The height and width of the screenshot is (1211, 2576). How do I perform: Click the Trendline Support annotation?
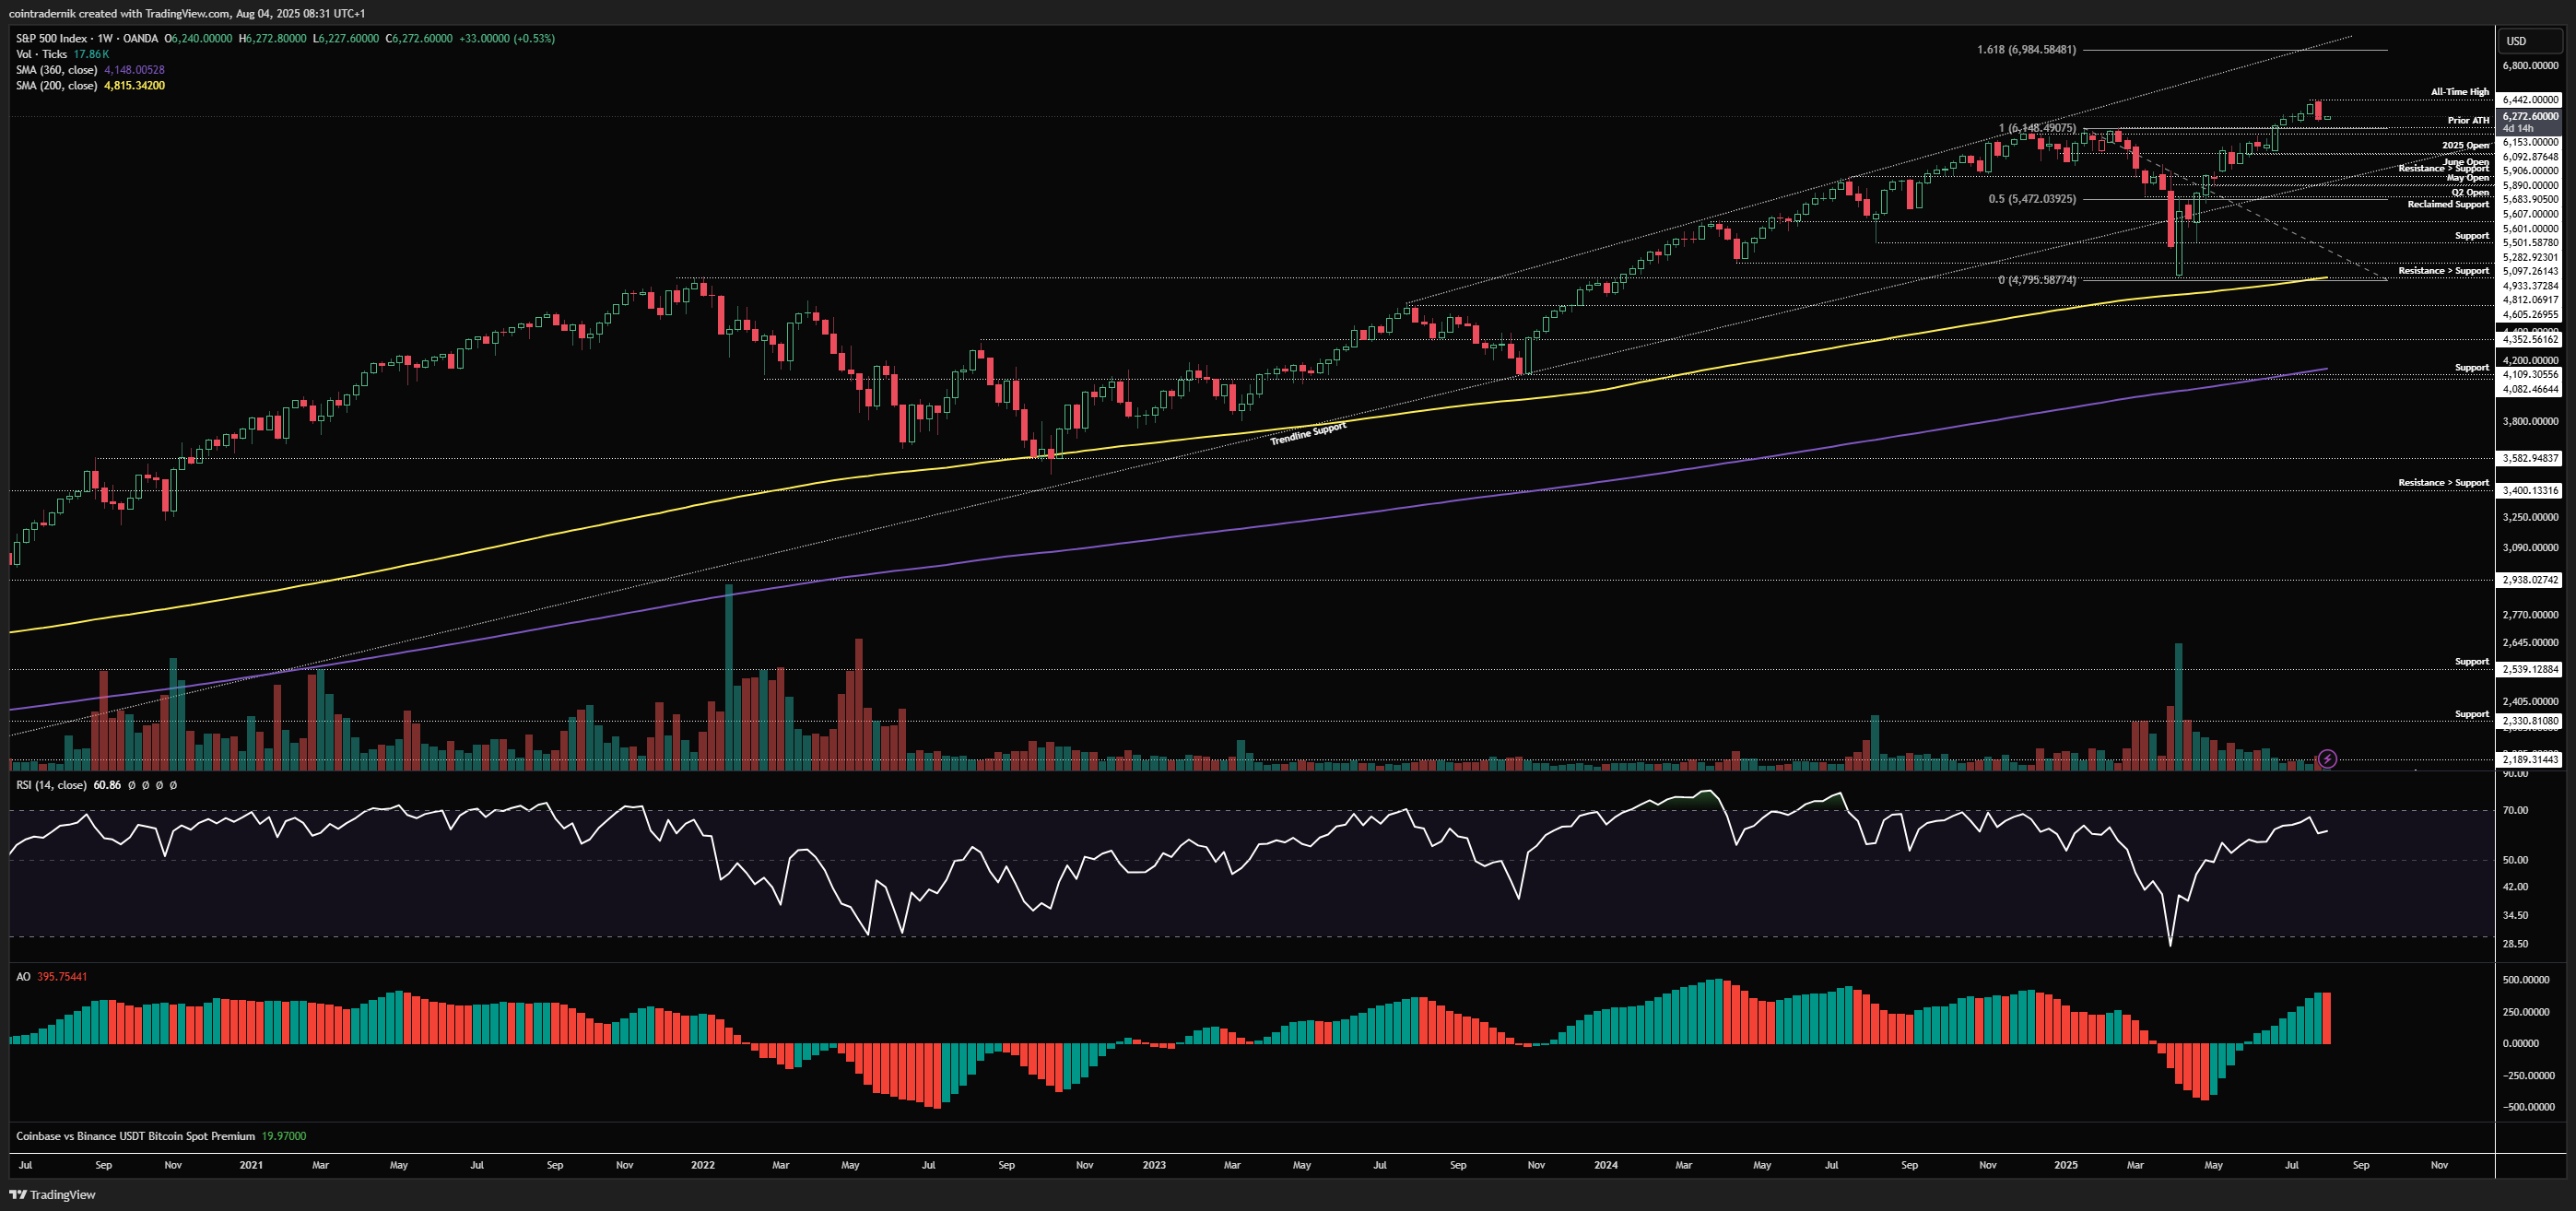(x=1308, y=433)
